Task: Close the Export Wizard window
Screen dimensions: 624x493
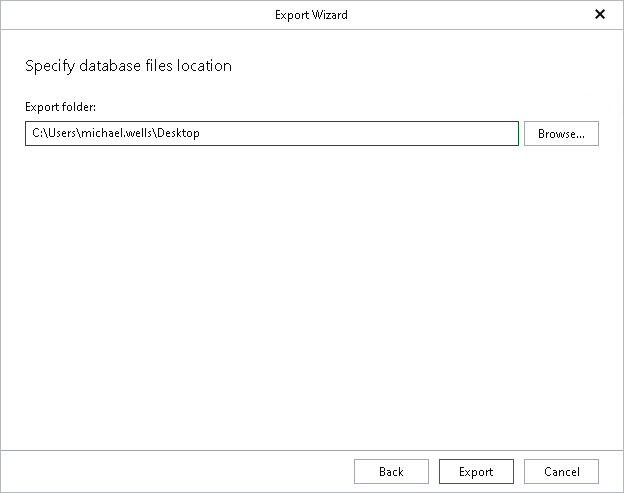Action: click(600, 15)
